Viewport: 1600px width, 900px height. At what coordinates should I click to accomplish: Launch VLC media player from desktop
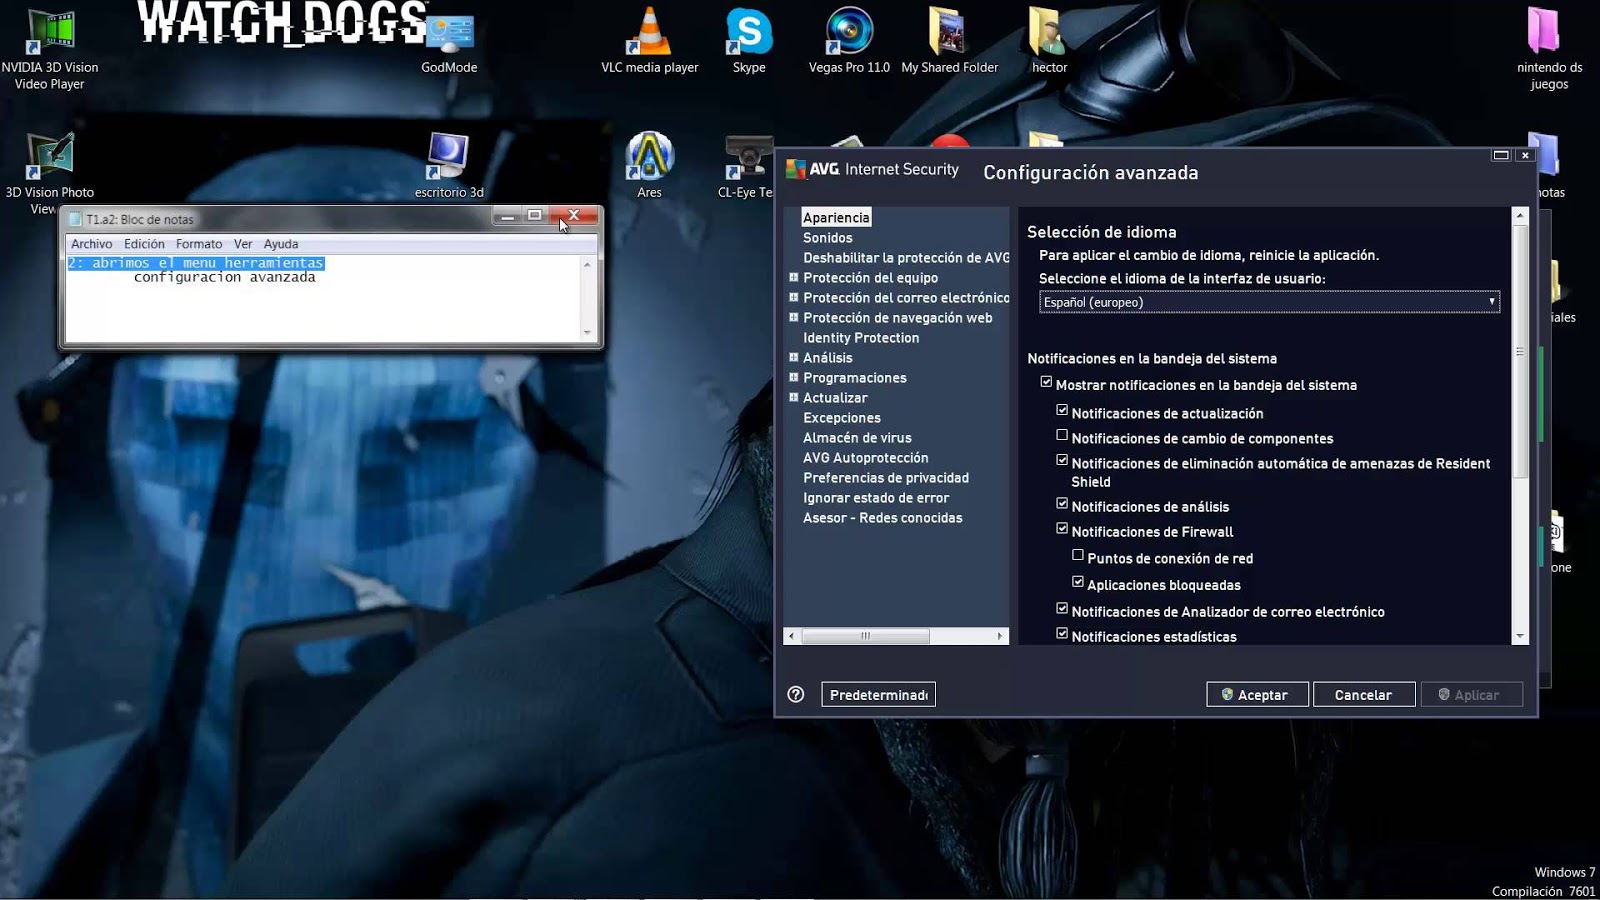click(x=650, y=42)
